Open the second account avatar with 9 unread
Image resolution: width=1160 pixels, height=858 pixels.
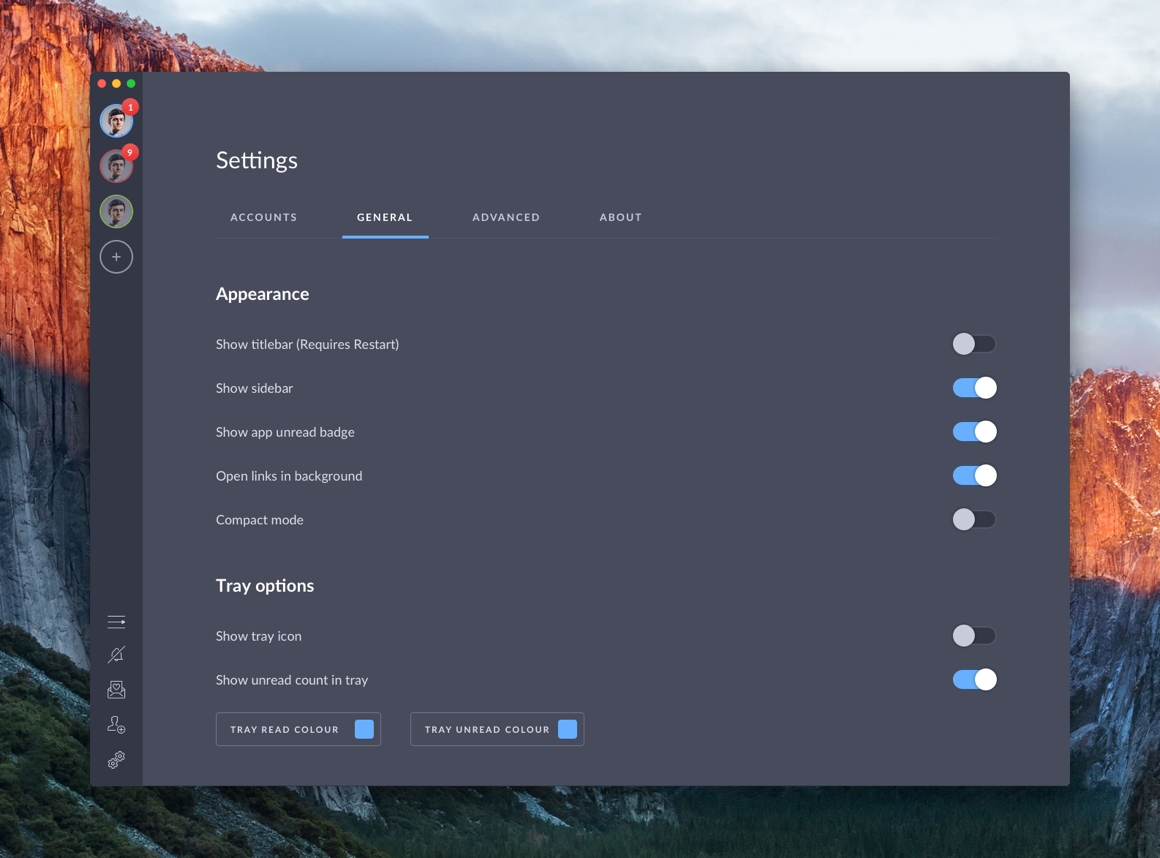(116, 166)
